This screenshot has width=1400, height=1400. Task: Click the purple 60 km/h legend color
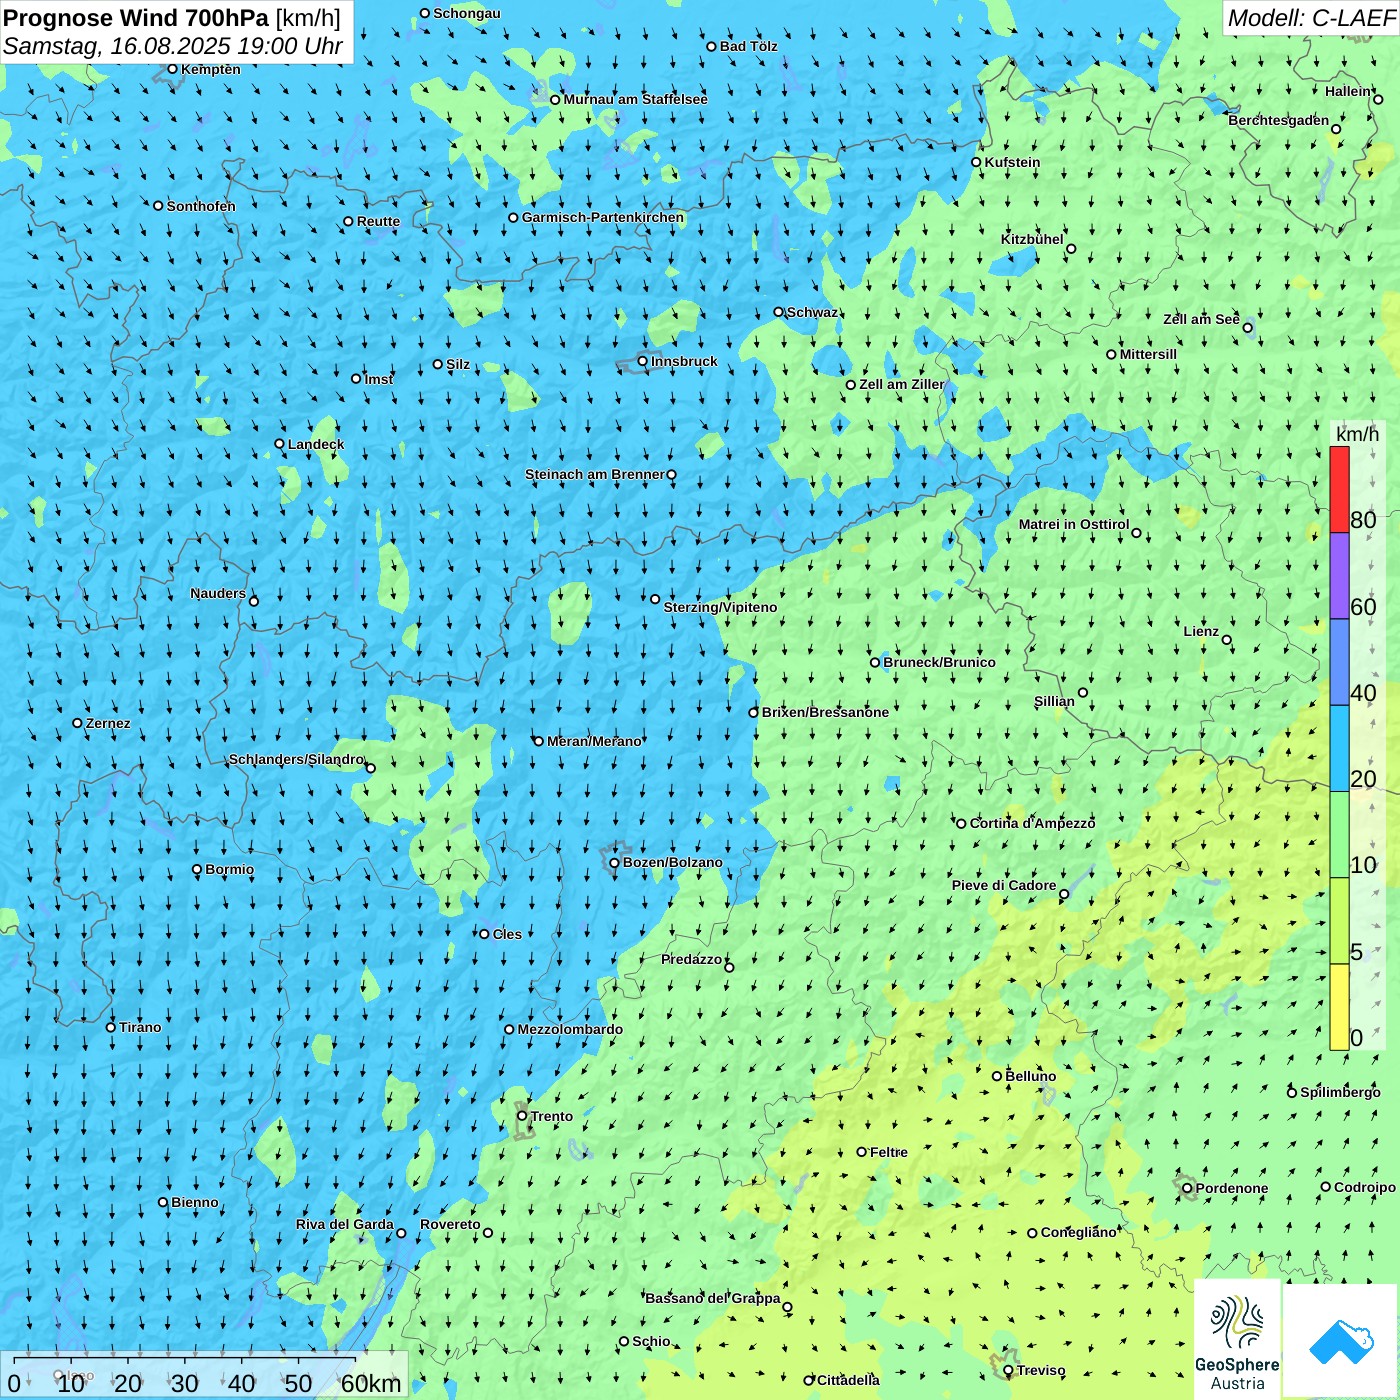(1339, 576)
